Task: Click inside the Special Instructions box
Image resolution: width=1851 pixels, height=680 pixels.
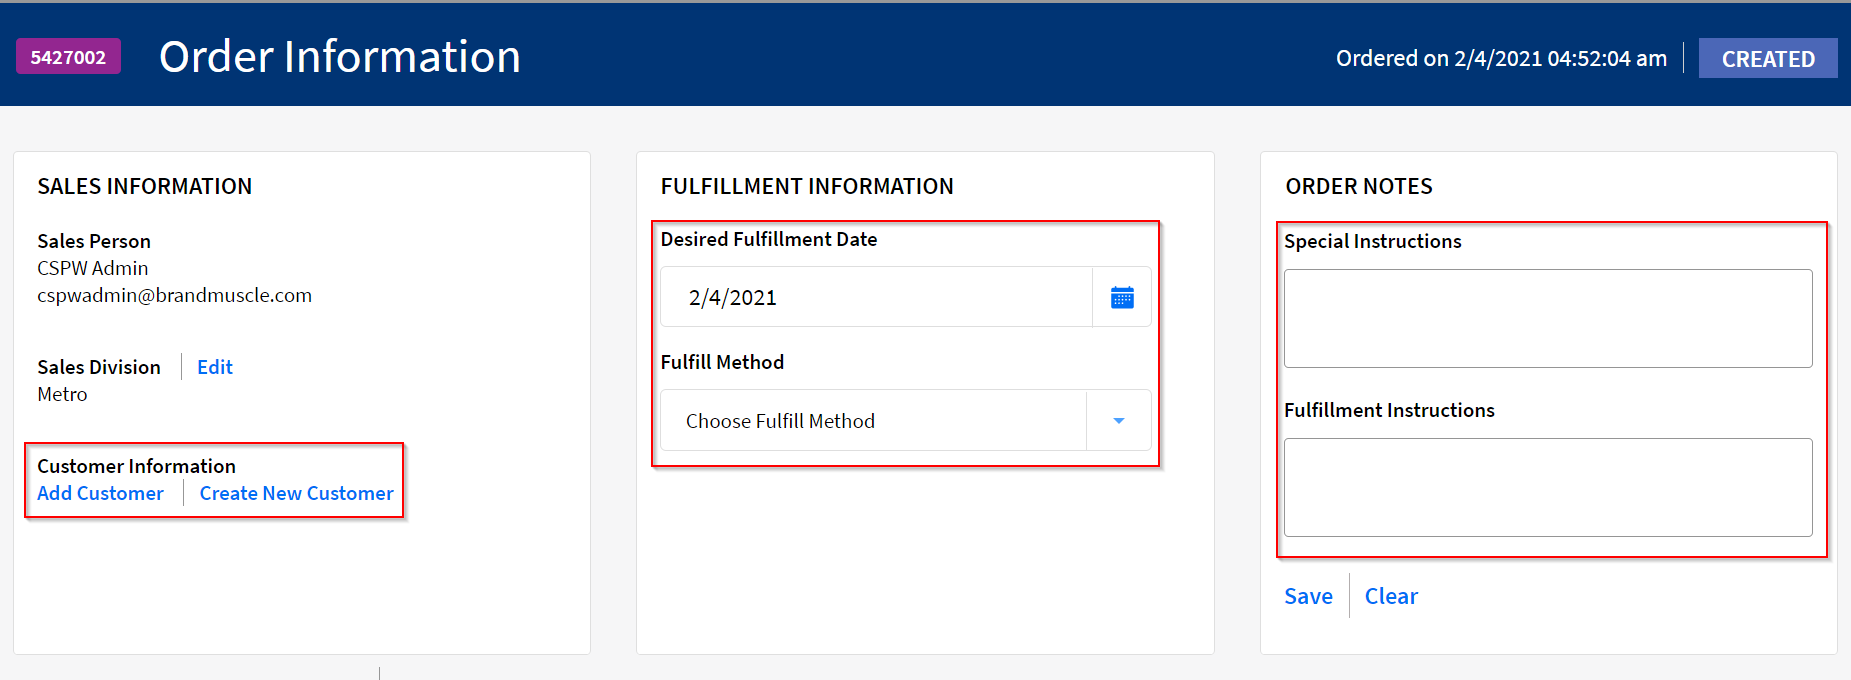Action: [x=1547, y=318]
